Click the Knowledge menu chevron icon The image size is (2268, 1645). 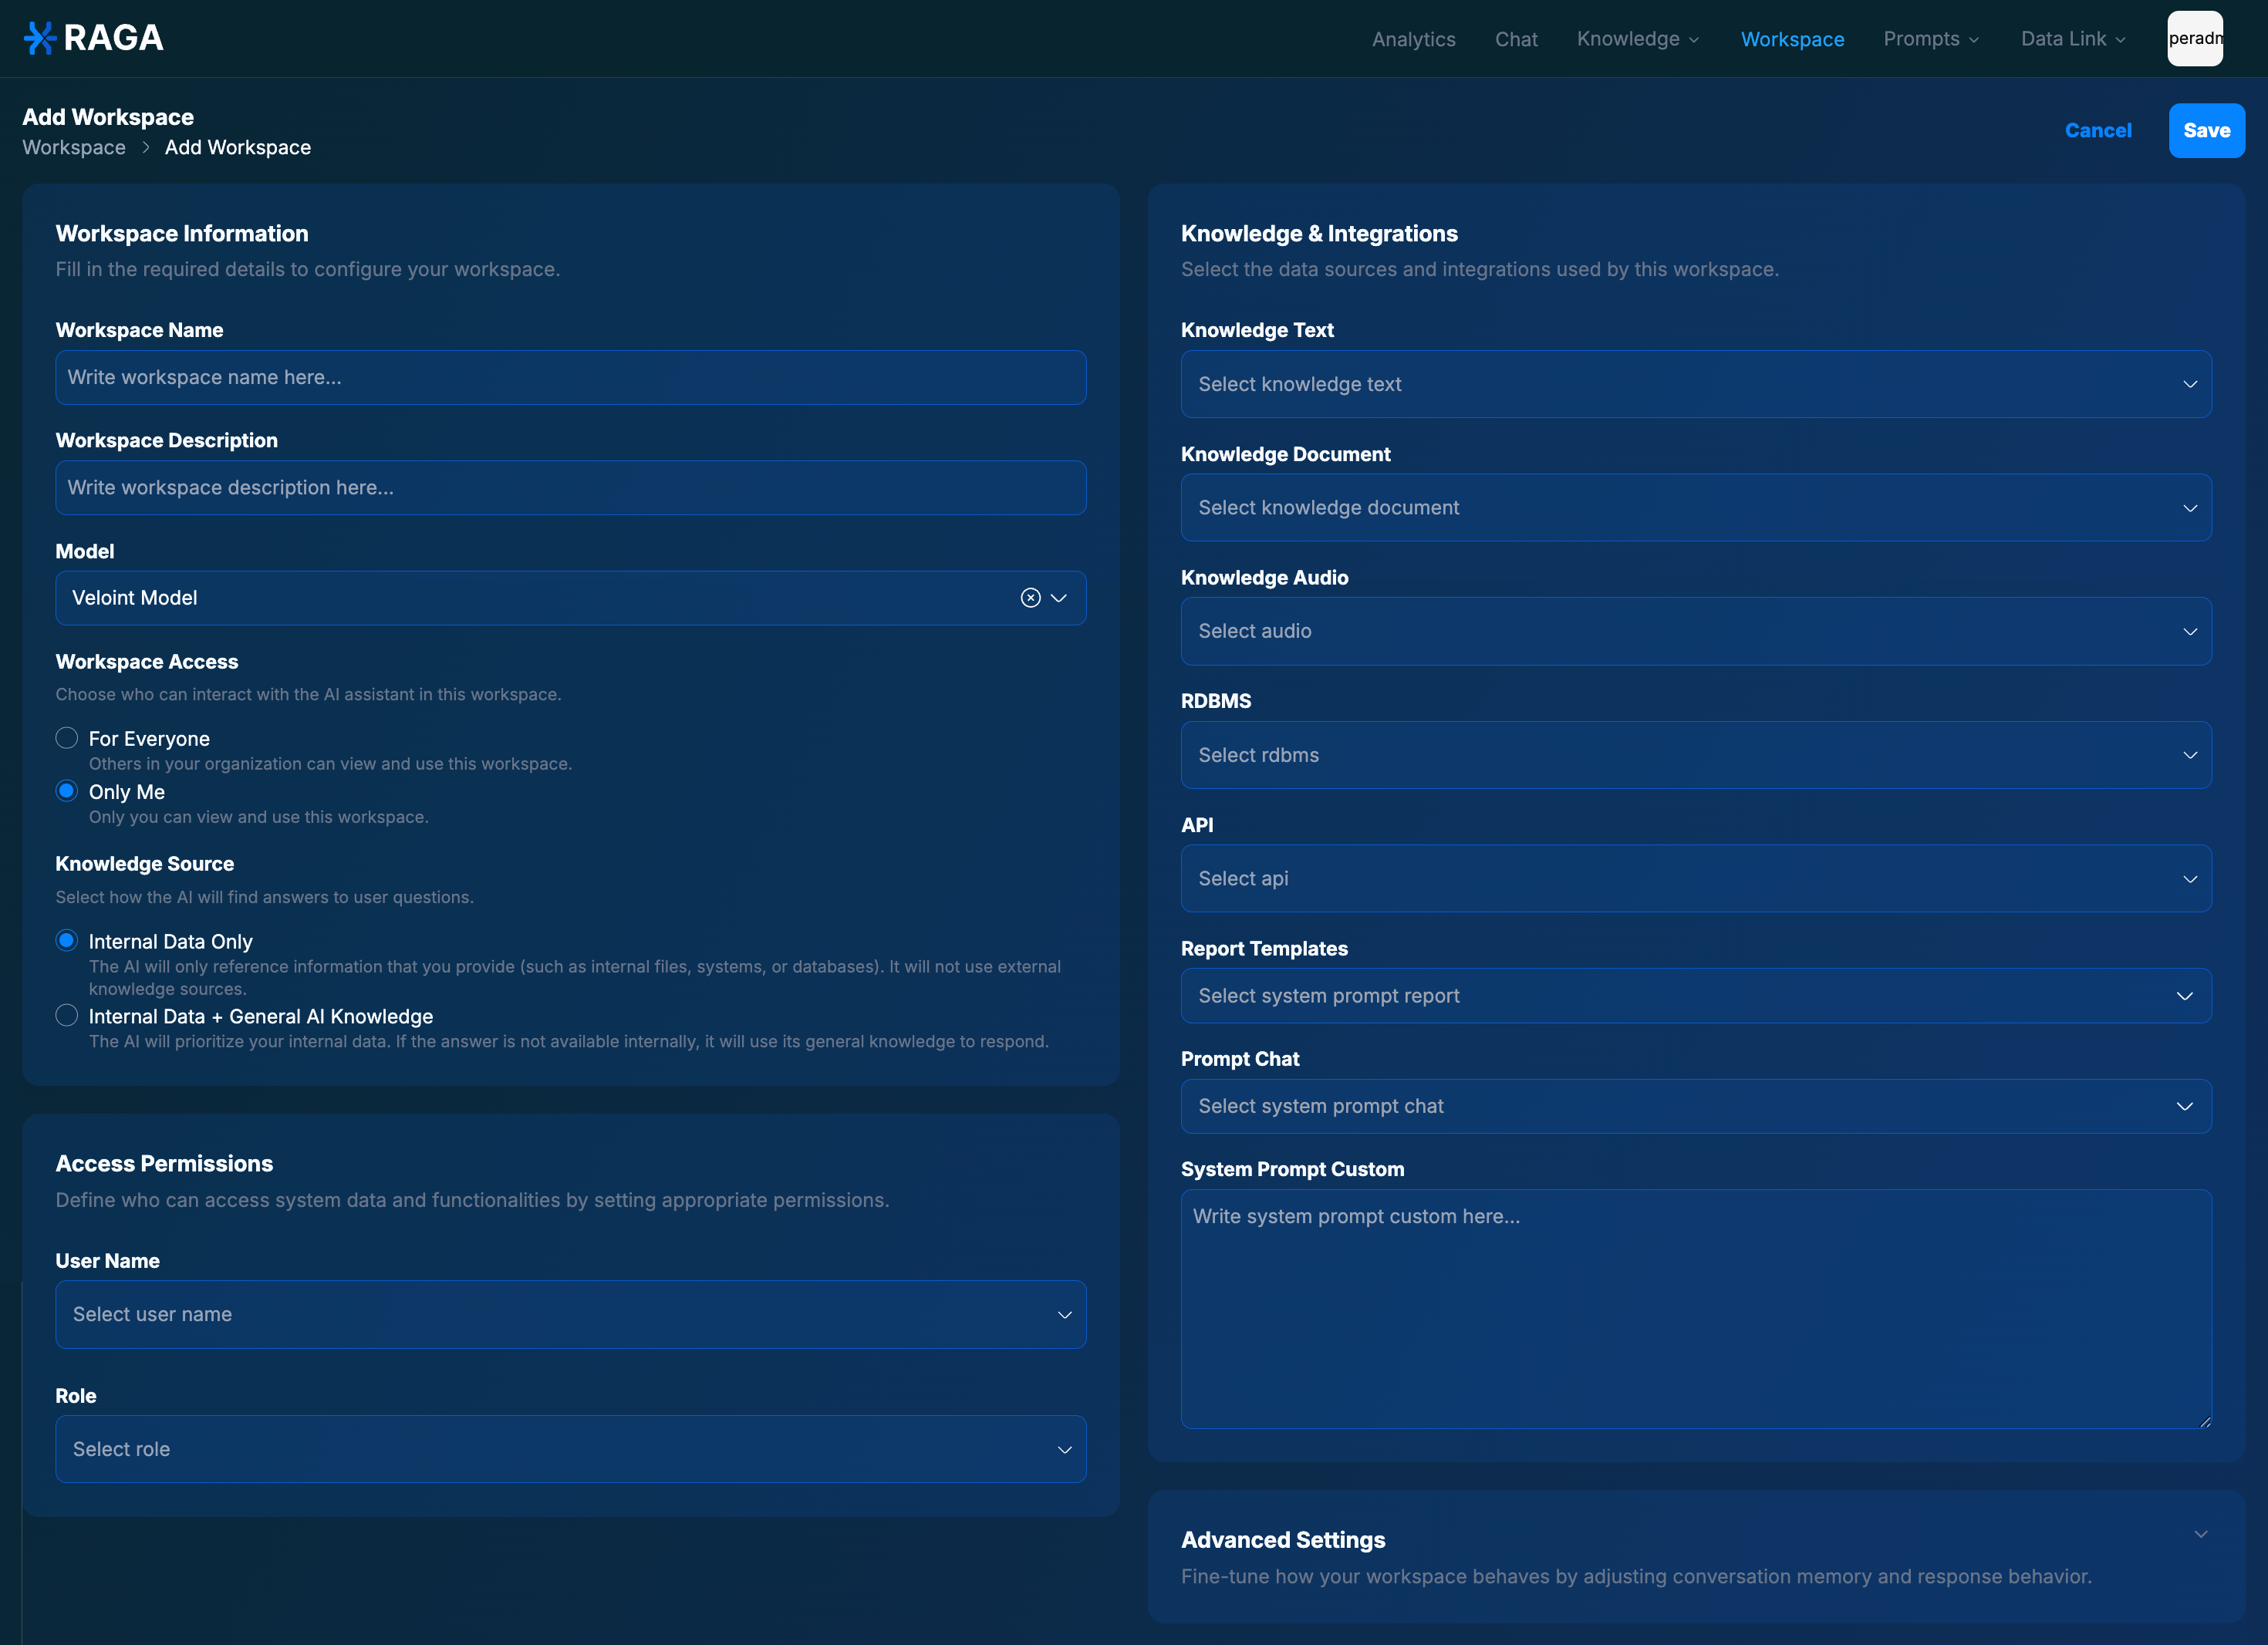point(1694,40)
